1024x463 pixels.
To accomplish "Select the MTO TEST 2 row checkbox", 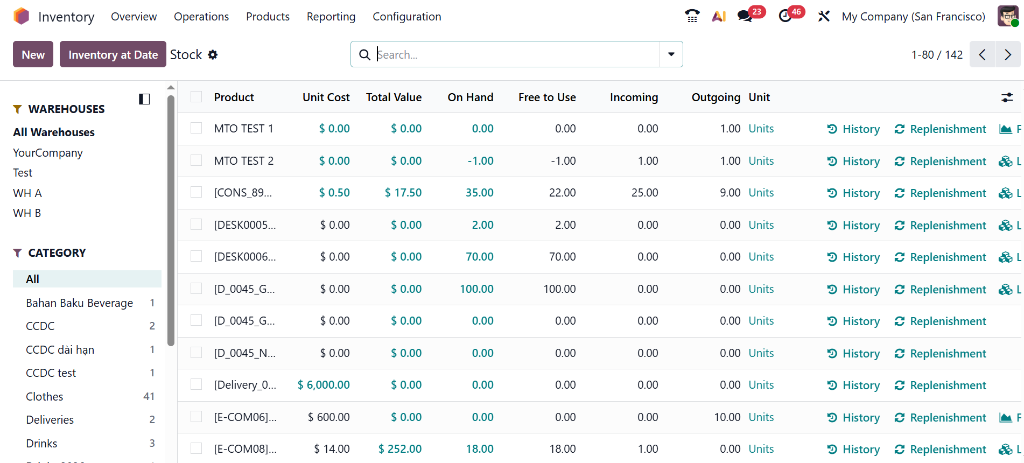I will coord(196,160).
